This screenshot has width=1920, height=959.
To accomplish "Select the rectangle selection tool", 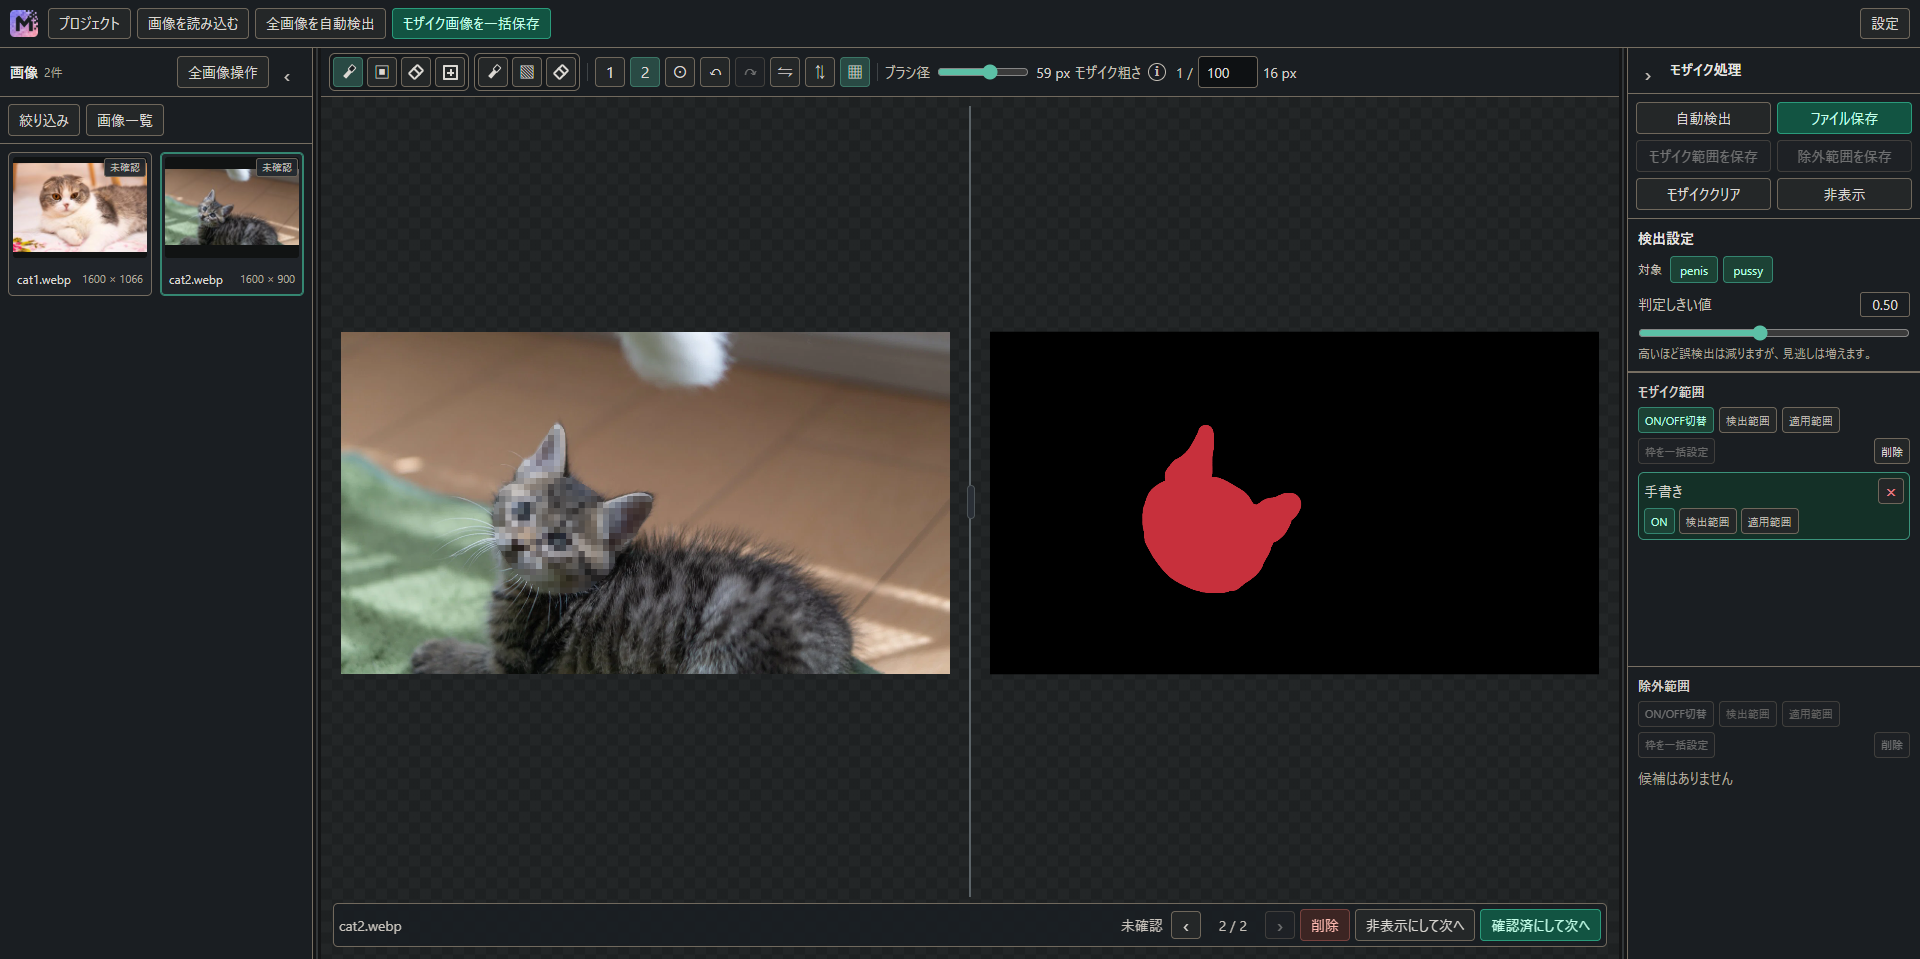I will [x=382, y=72].
